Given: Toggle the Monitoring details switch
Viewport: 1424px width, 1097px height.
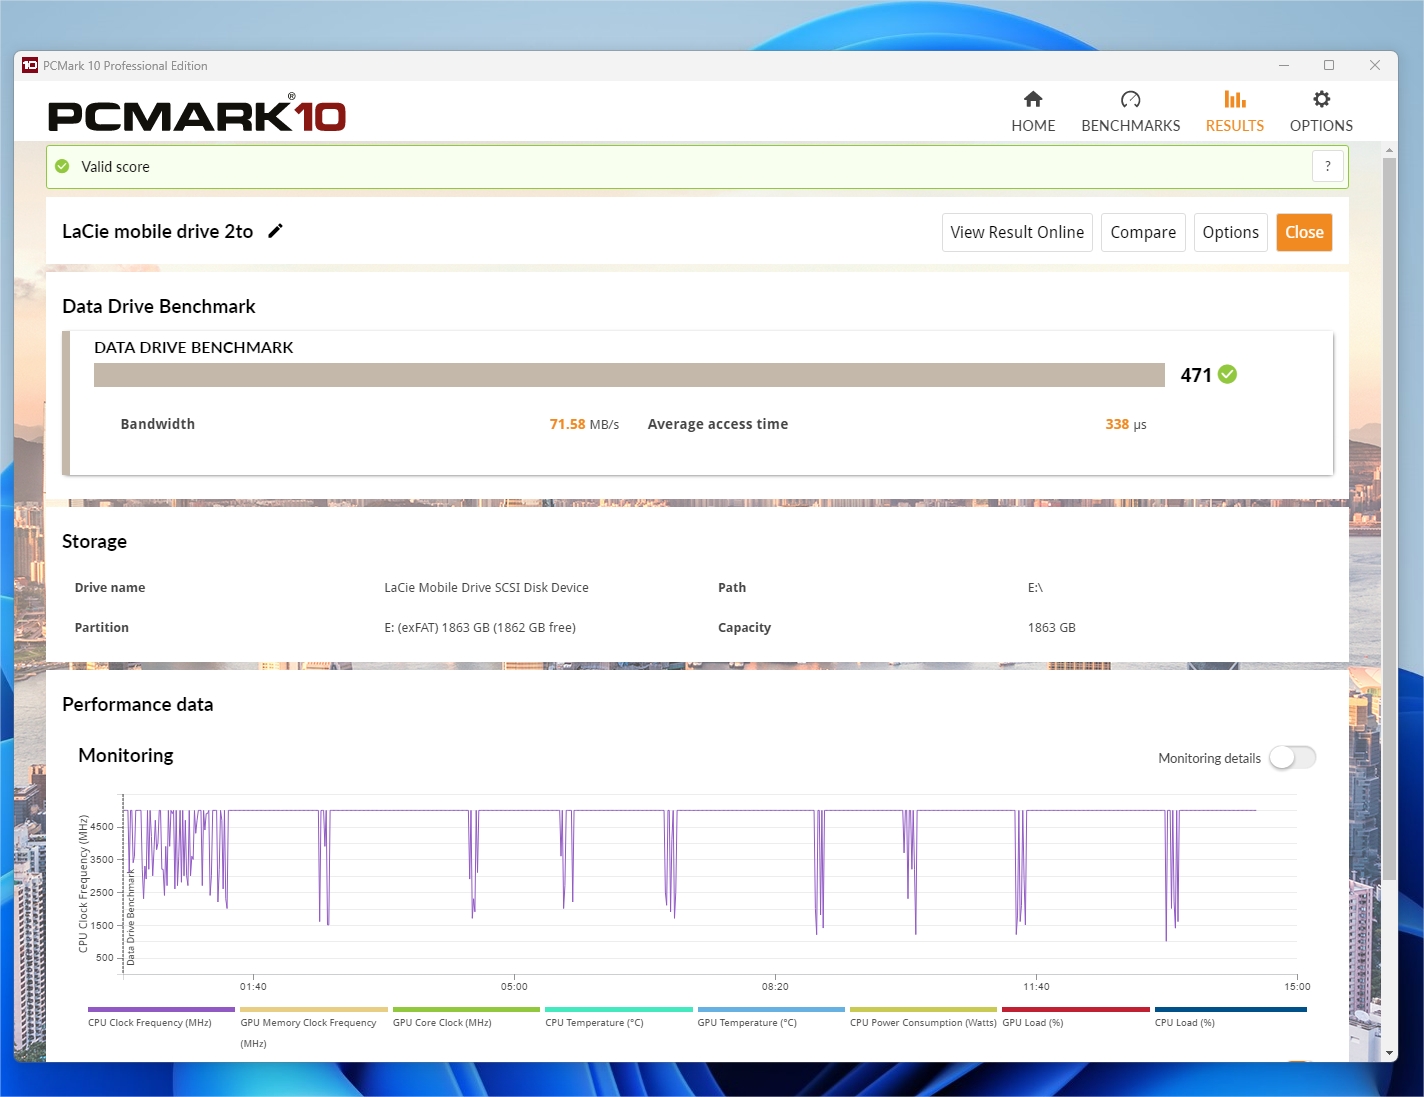Looking at the screenshot, I should click(x=1293, y=758).
